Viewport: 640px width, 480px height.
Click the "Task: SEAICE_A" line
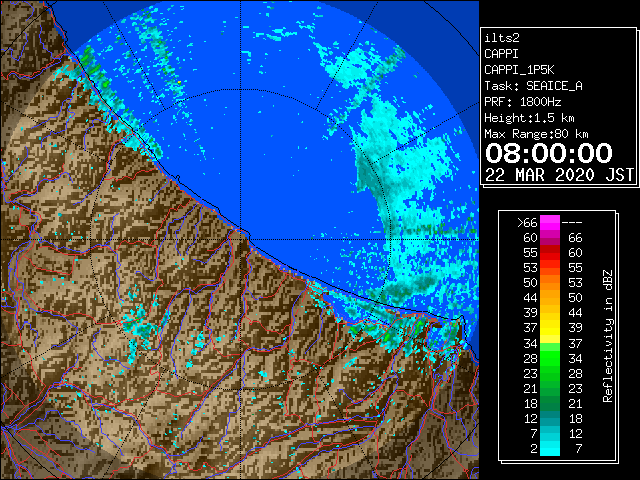[533, 86]
